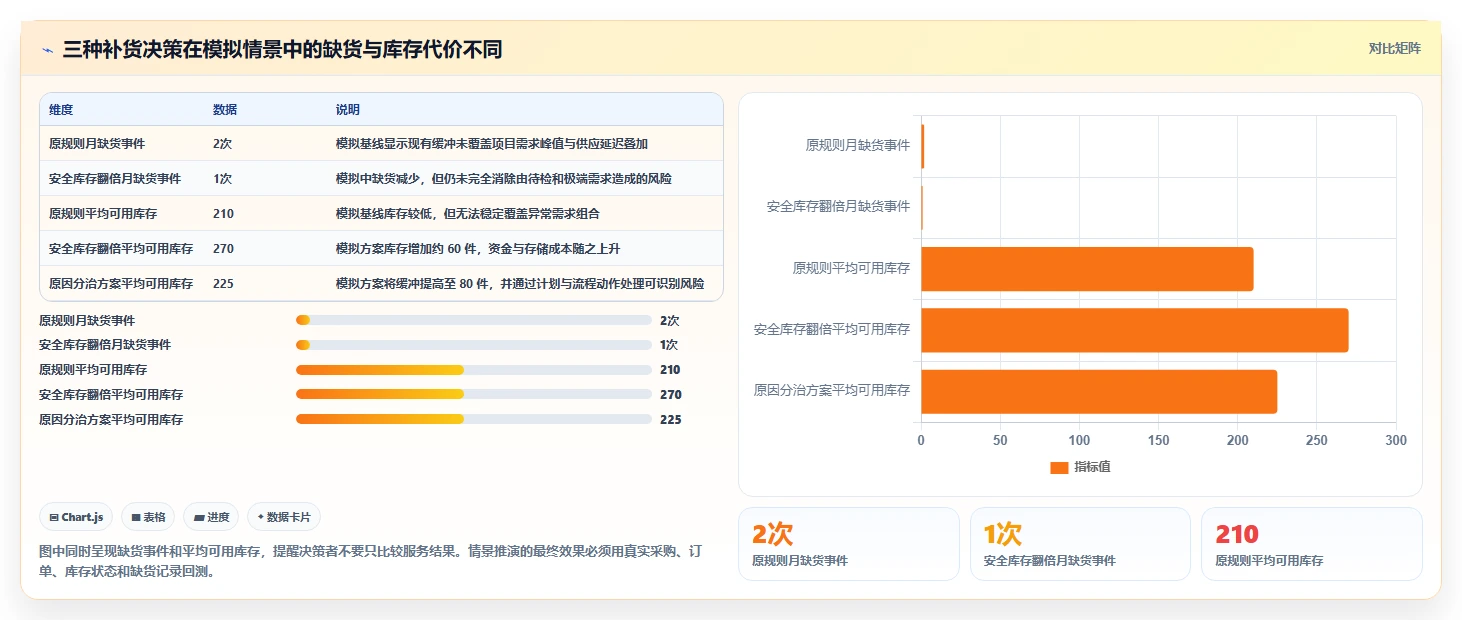Click description starting 模拟基线库存较低

point(468,214)
